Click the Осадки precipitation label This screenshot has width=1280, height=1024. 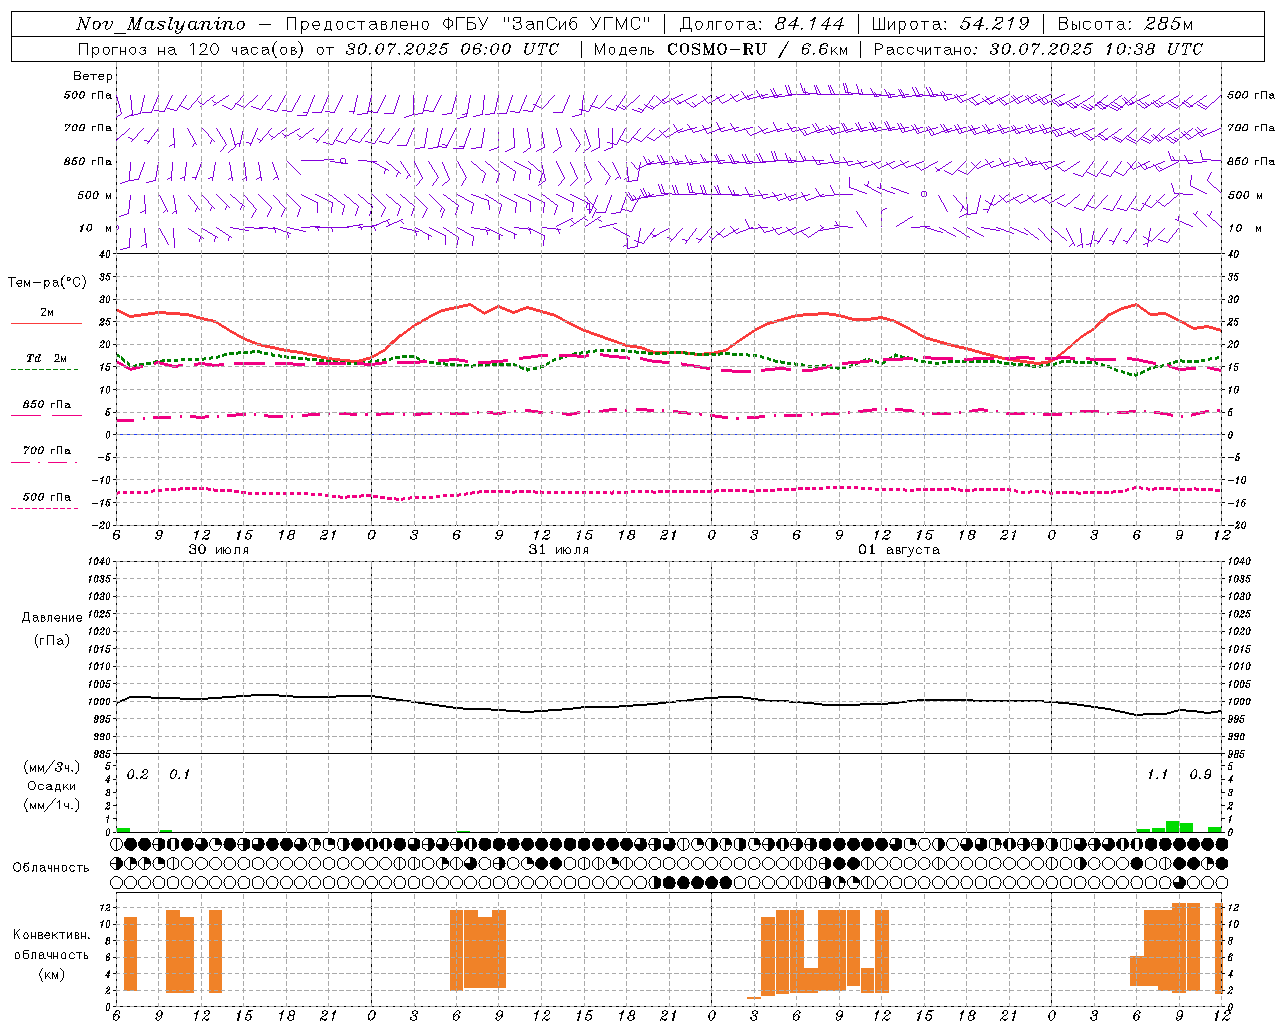point(51,786)
